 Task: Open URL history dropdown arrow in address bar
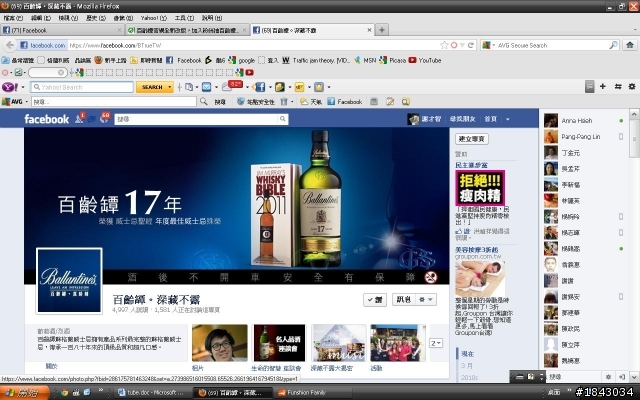462,45
